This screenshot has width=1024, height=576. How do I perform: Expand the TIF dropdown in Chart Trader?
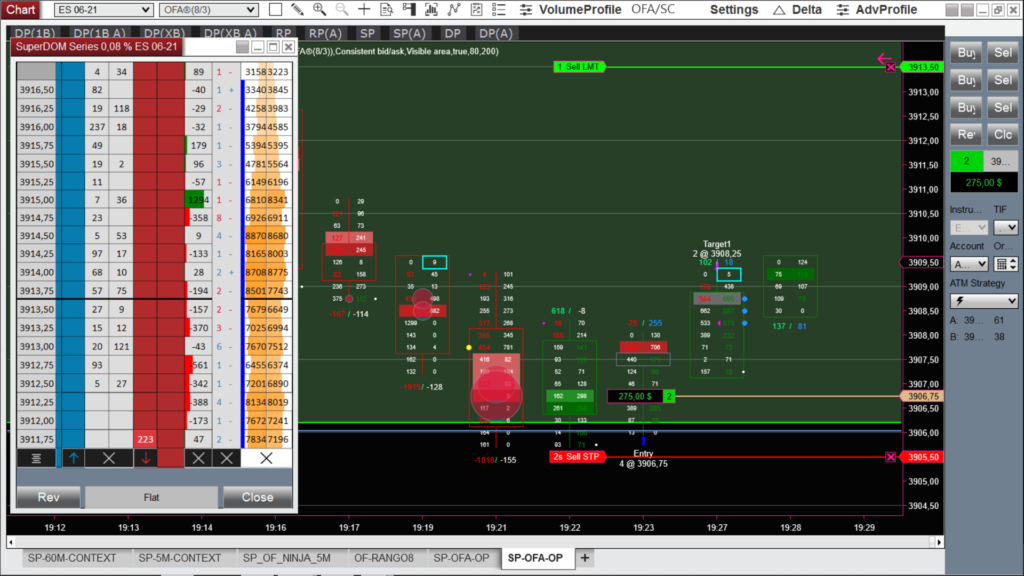pyautogui.click(x=1006, y=227)
